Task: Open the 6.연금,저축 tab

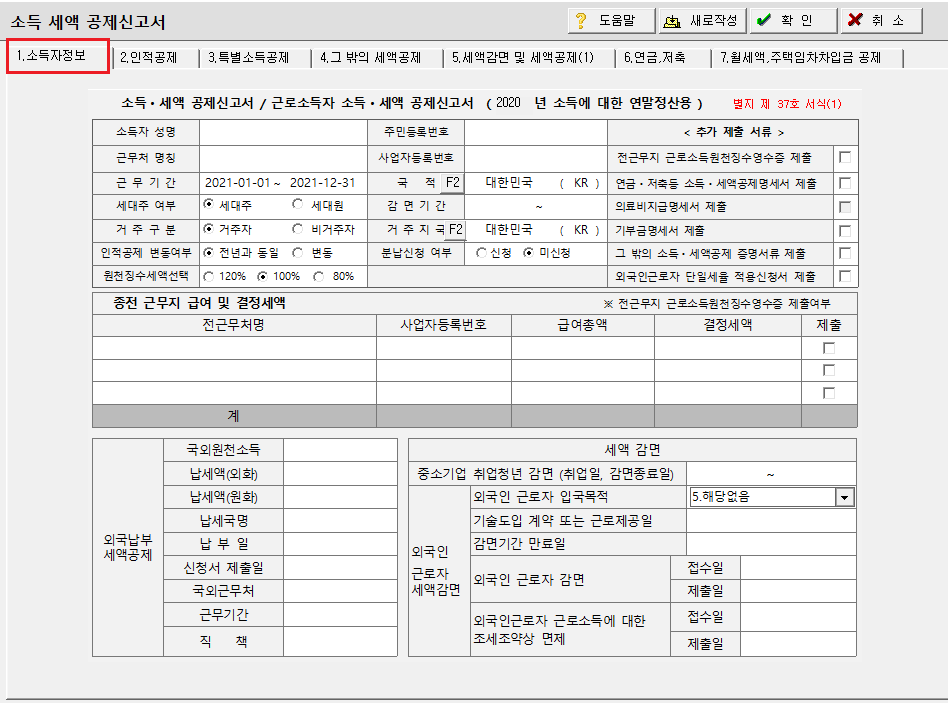Action: pyautogui.click(x=655, y=57)
